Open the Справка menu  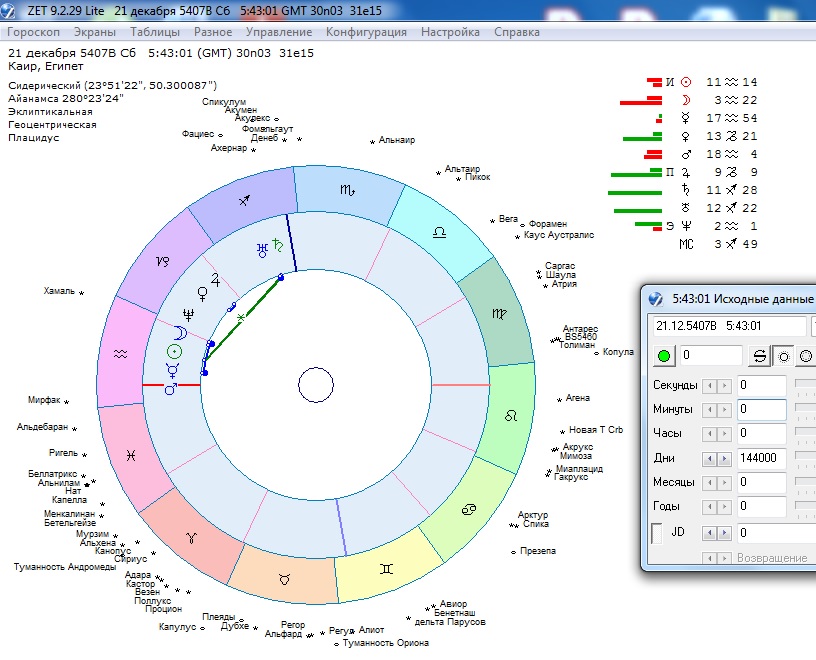pos(517,32)
